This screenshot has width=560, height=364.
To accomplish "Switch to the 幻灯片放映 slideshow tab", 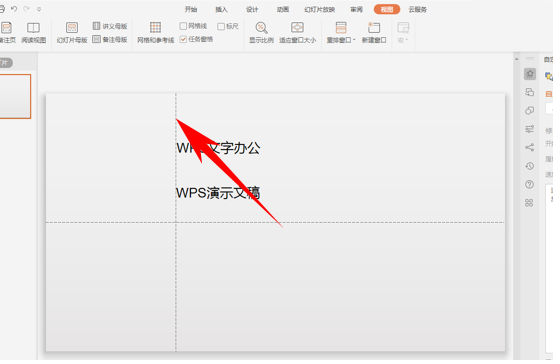I will click(x=320, y=9).
